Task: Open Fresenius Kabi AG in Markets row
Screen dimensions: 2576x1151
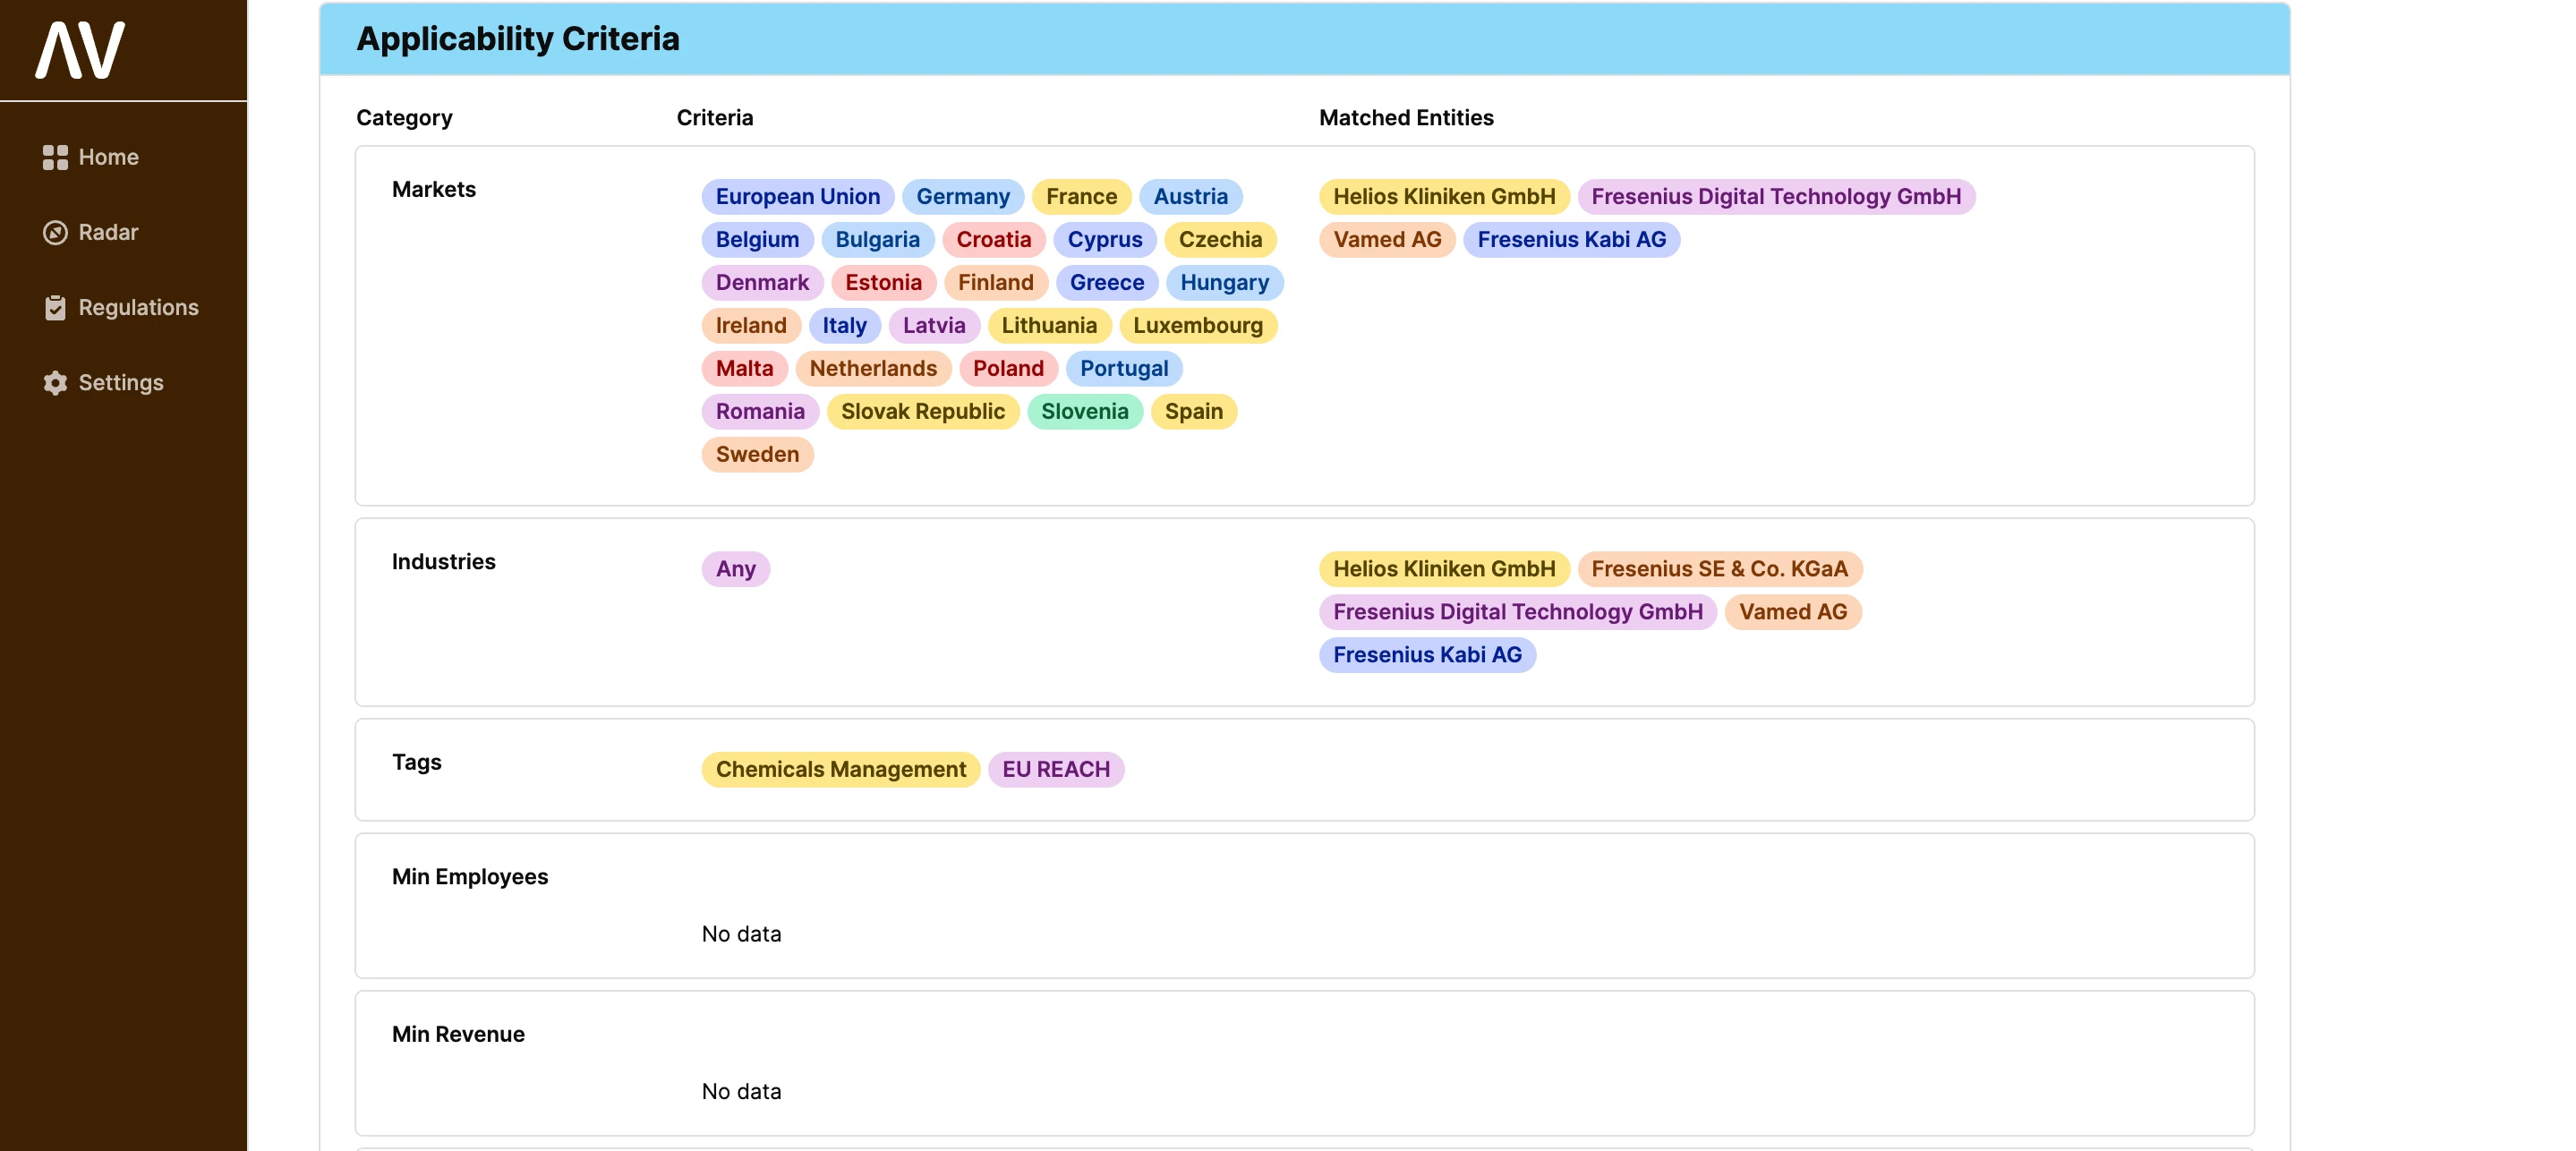Action: tap(1571, 240)
